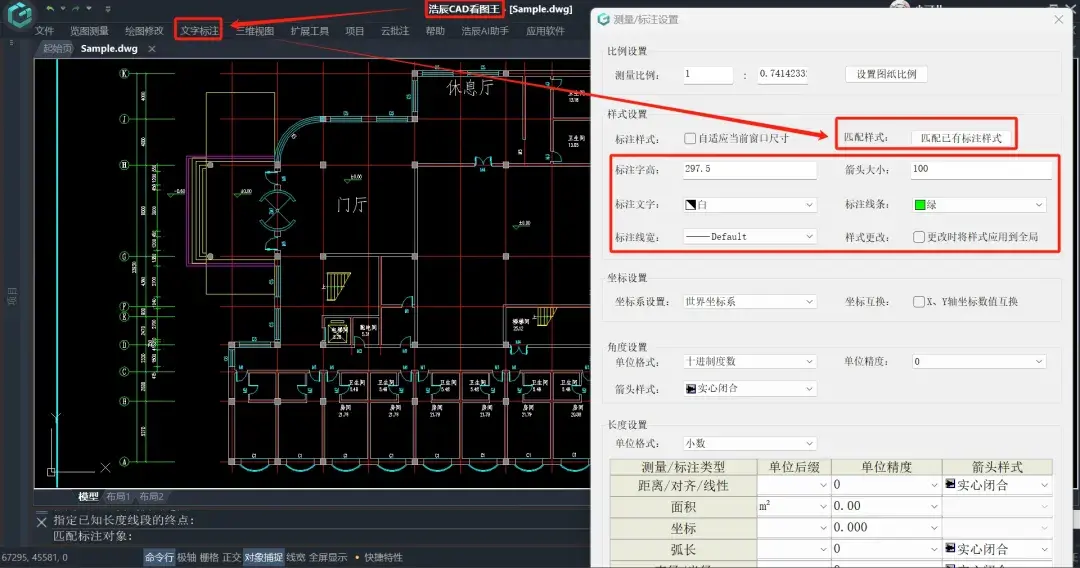Open 面积 row precision 0.00 dropdown
The width and height of the screenshot is (1080, 568).
tap(886, 507)
